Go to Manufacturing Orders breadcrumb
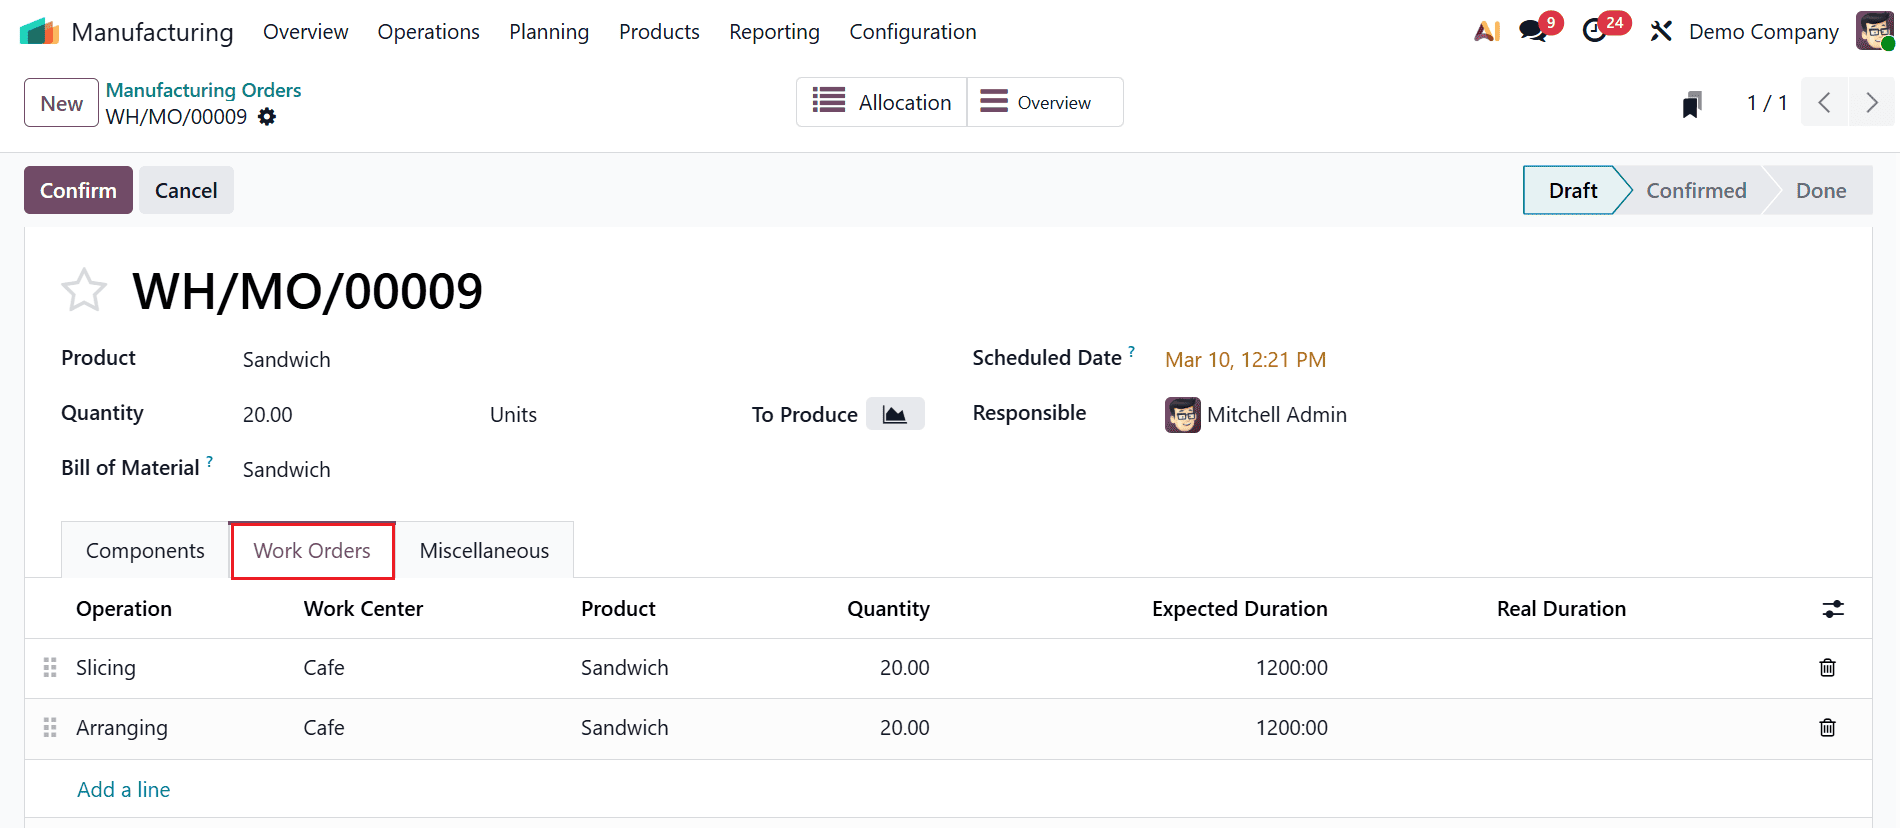 pyautogui.click(x=203, y=90)
